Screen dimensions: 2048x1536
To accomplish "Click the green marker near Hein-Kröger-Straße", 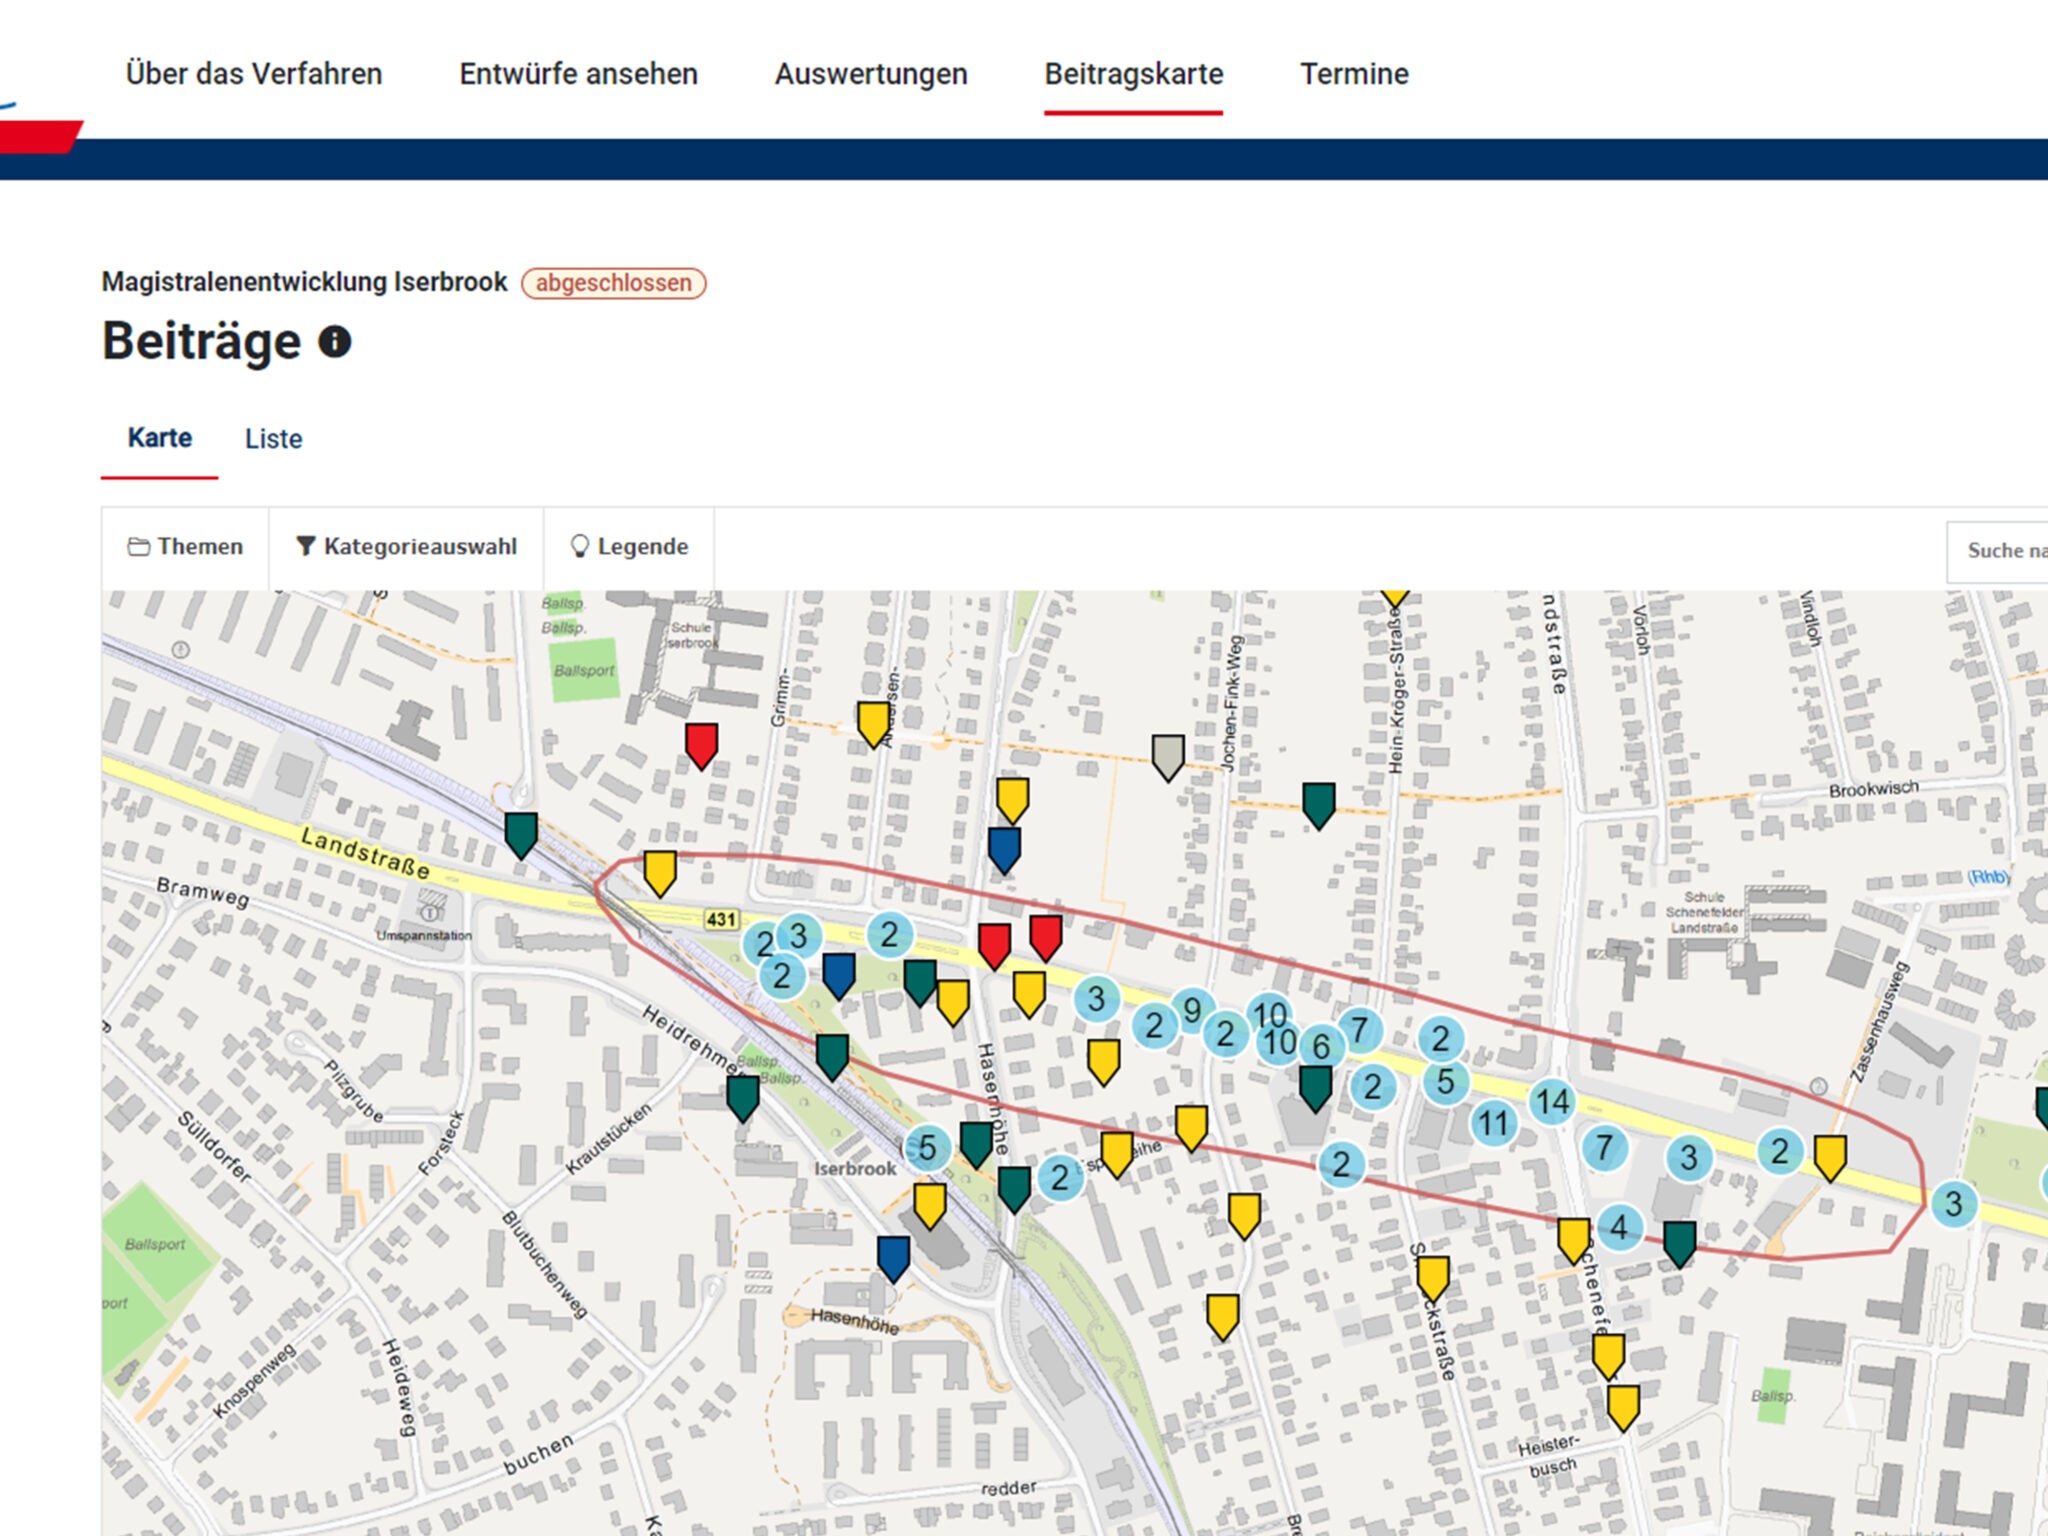I will pyautogui.click(x=1318, y=806).
